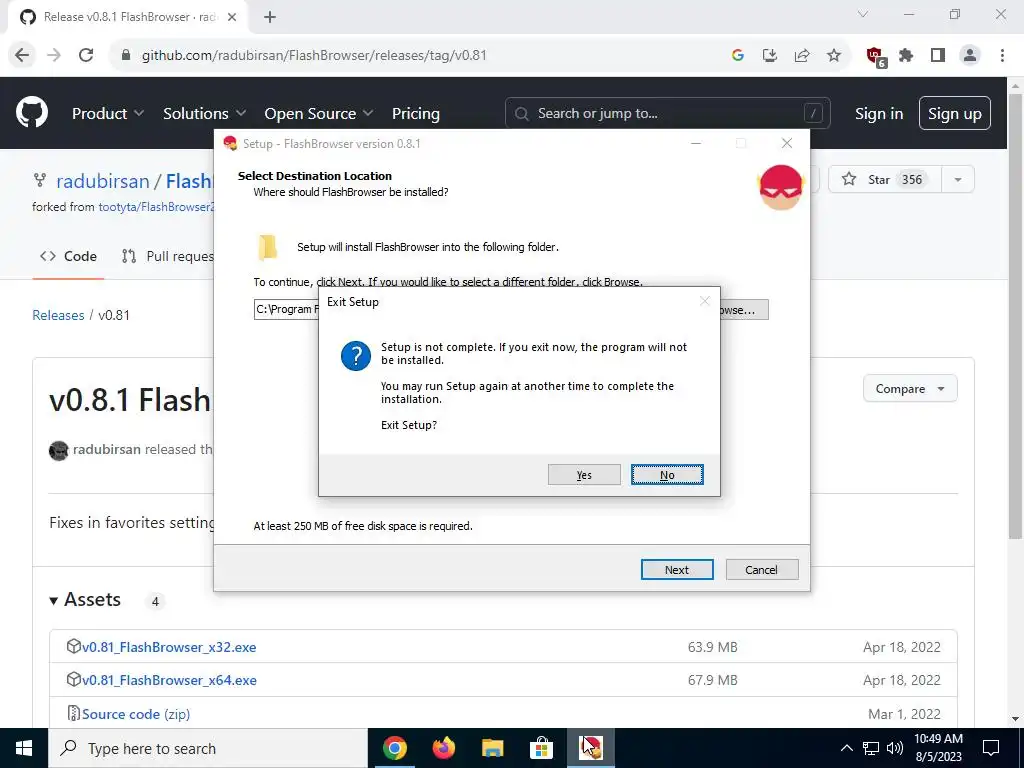Screen dimensions: 1024x768
Task: Go back with browser back arrow
Action: [x=22, y=55]
